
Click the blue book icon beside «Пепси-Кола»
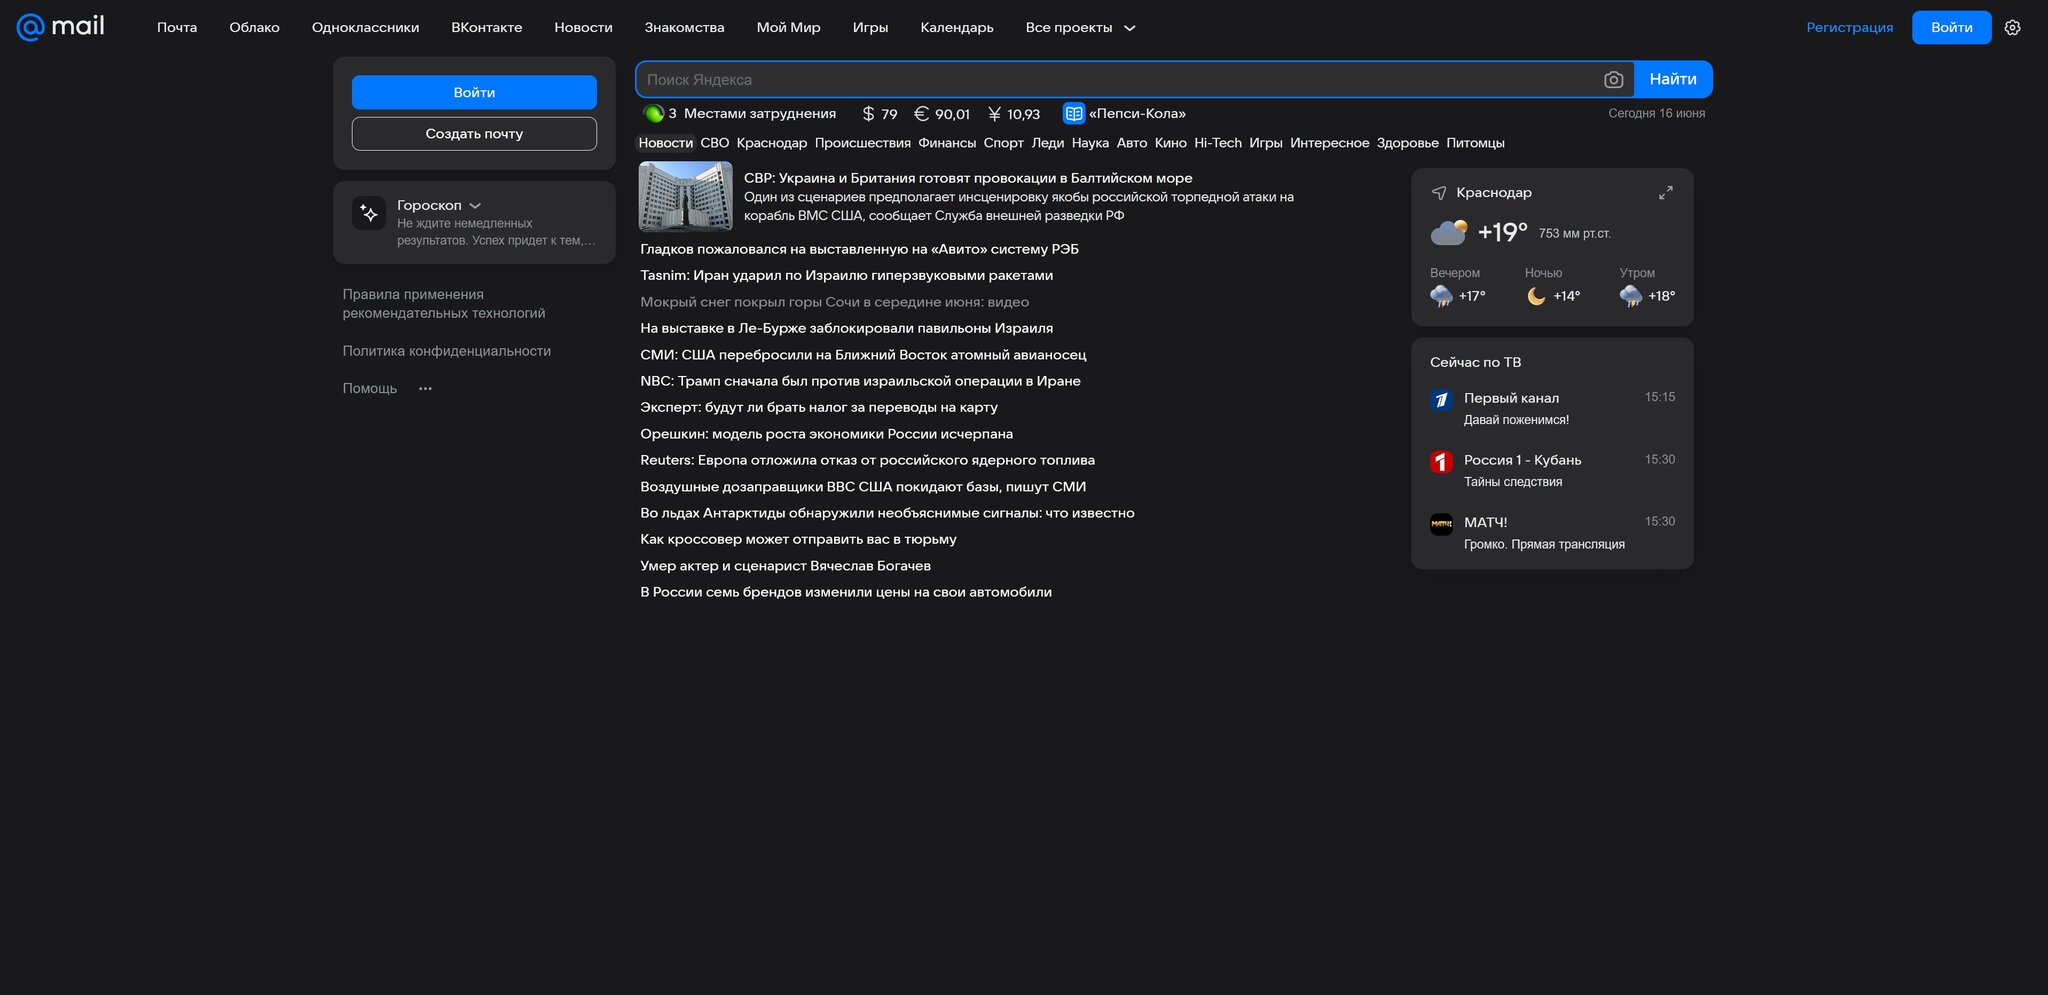[x=1073, y=114]
